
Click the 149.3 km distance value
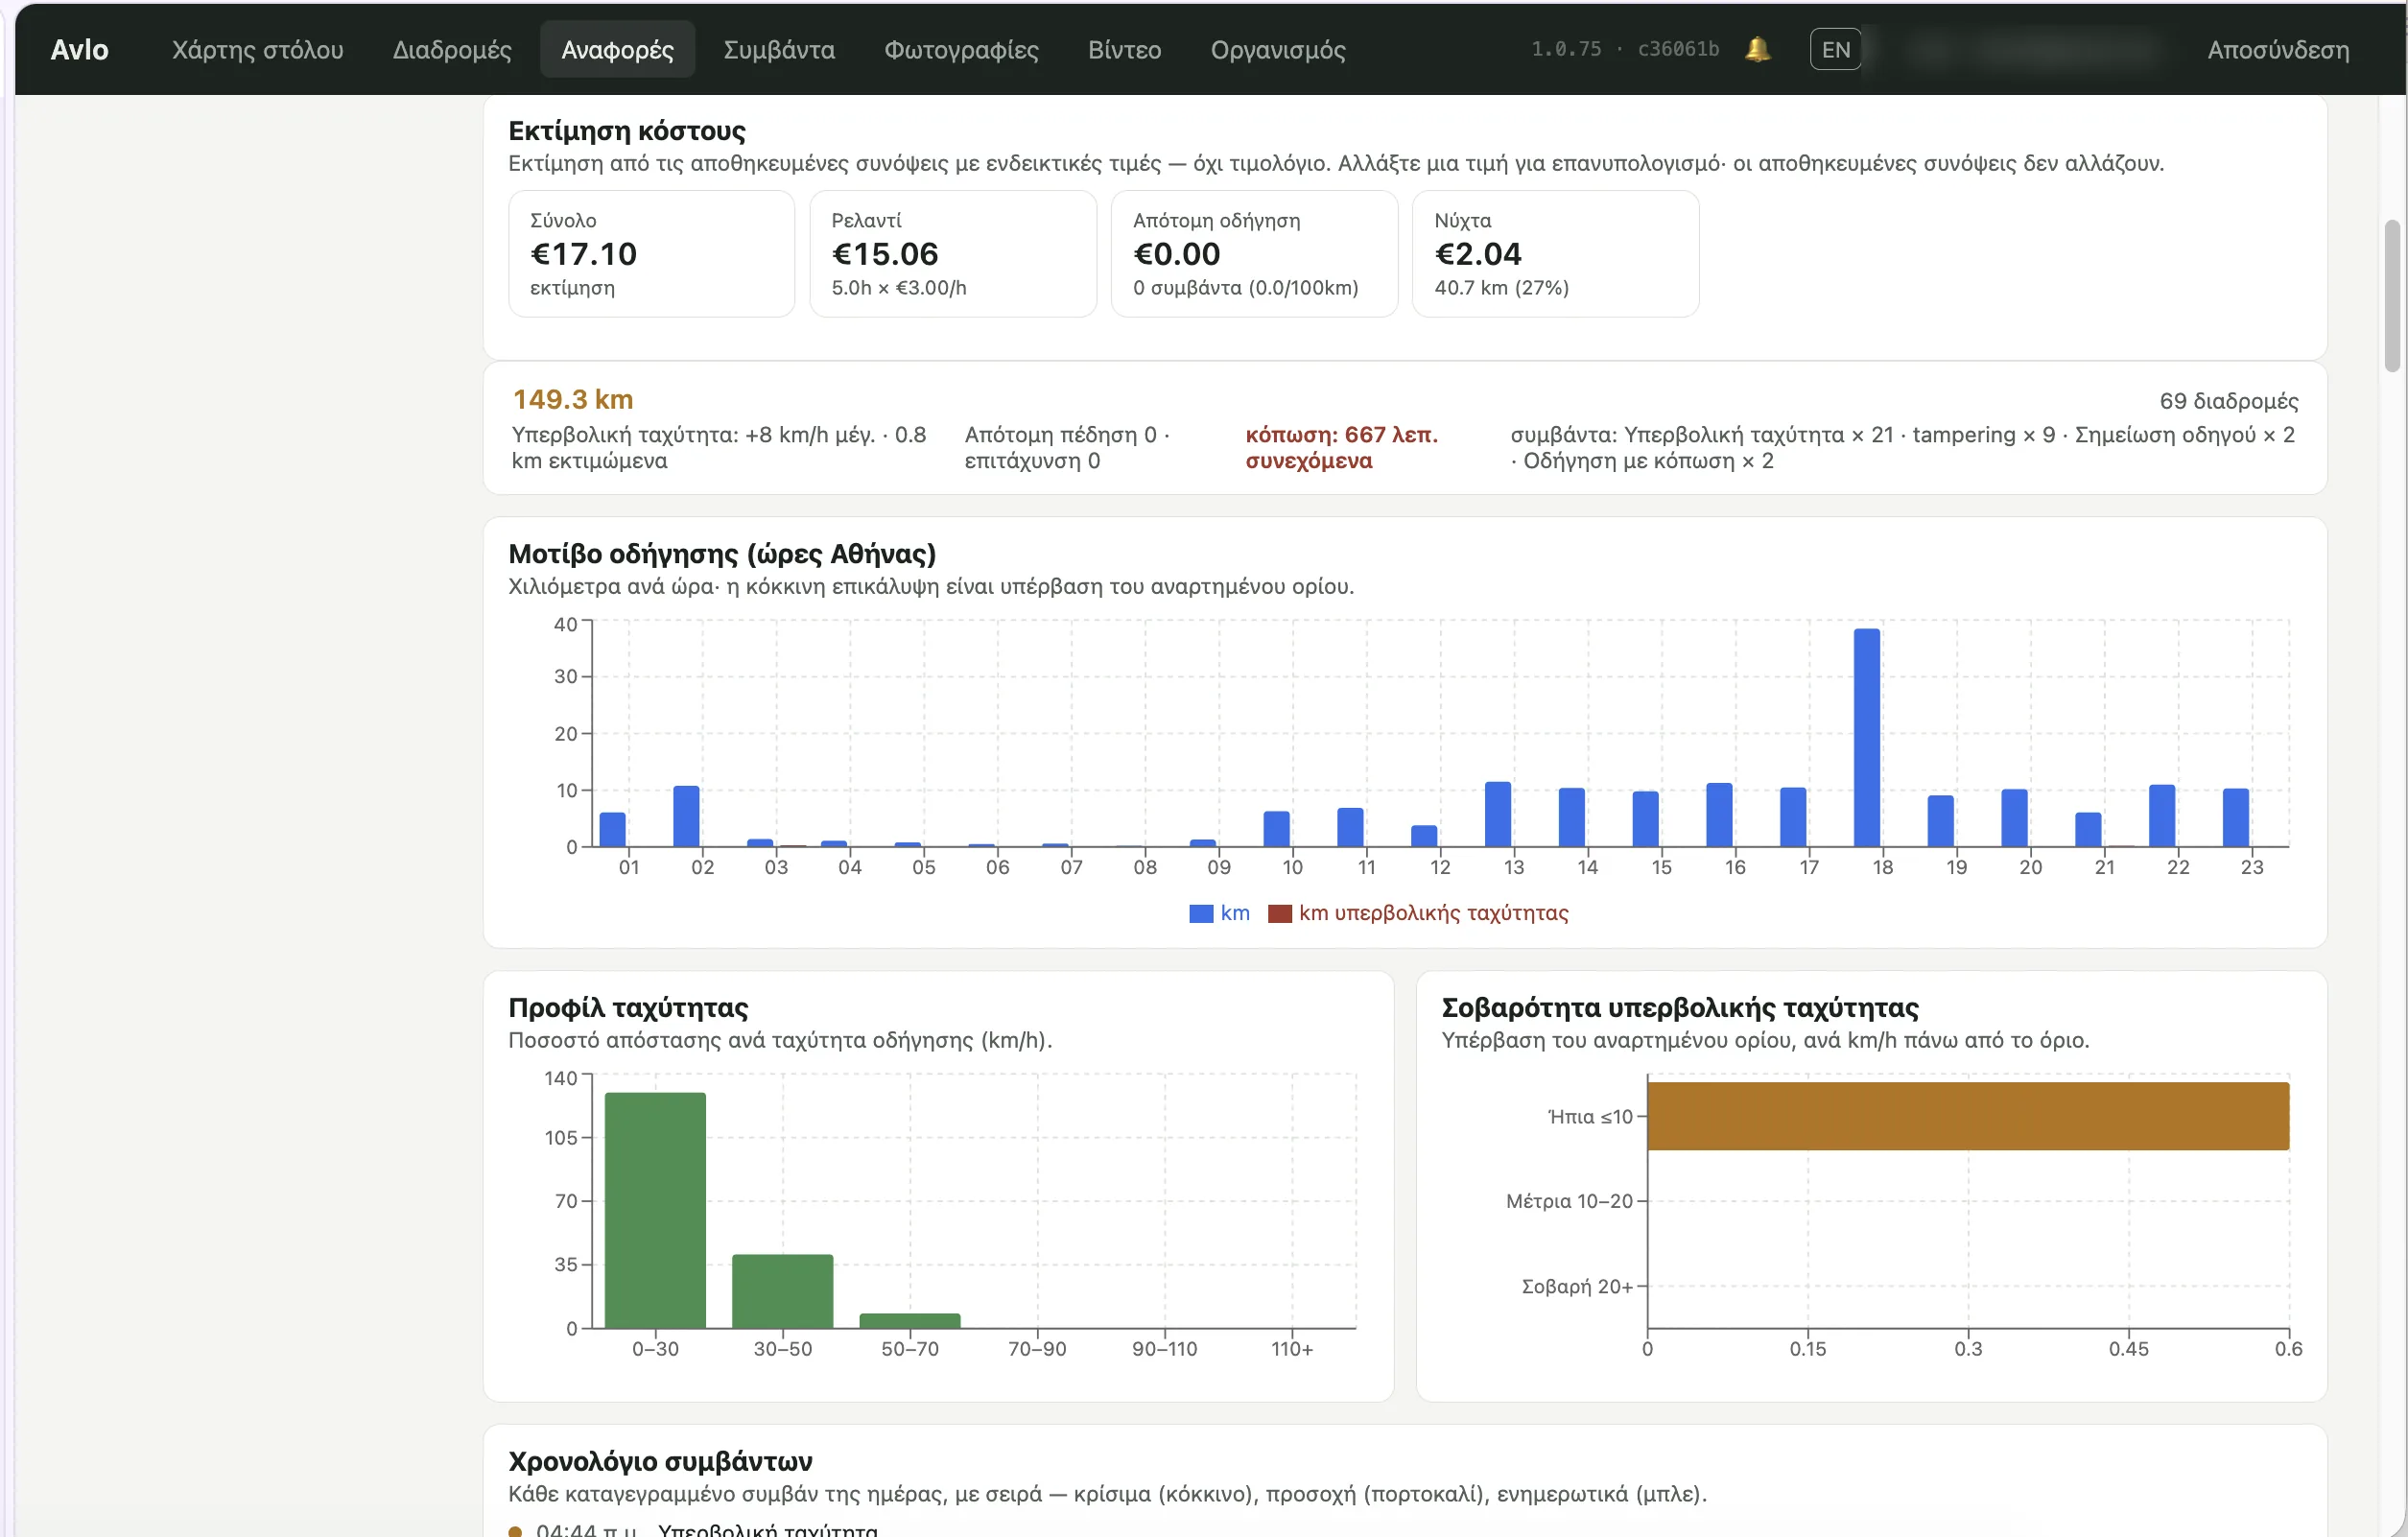coord(573,399)
